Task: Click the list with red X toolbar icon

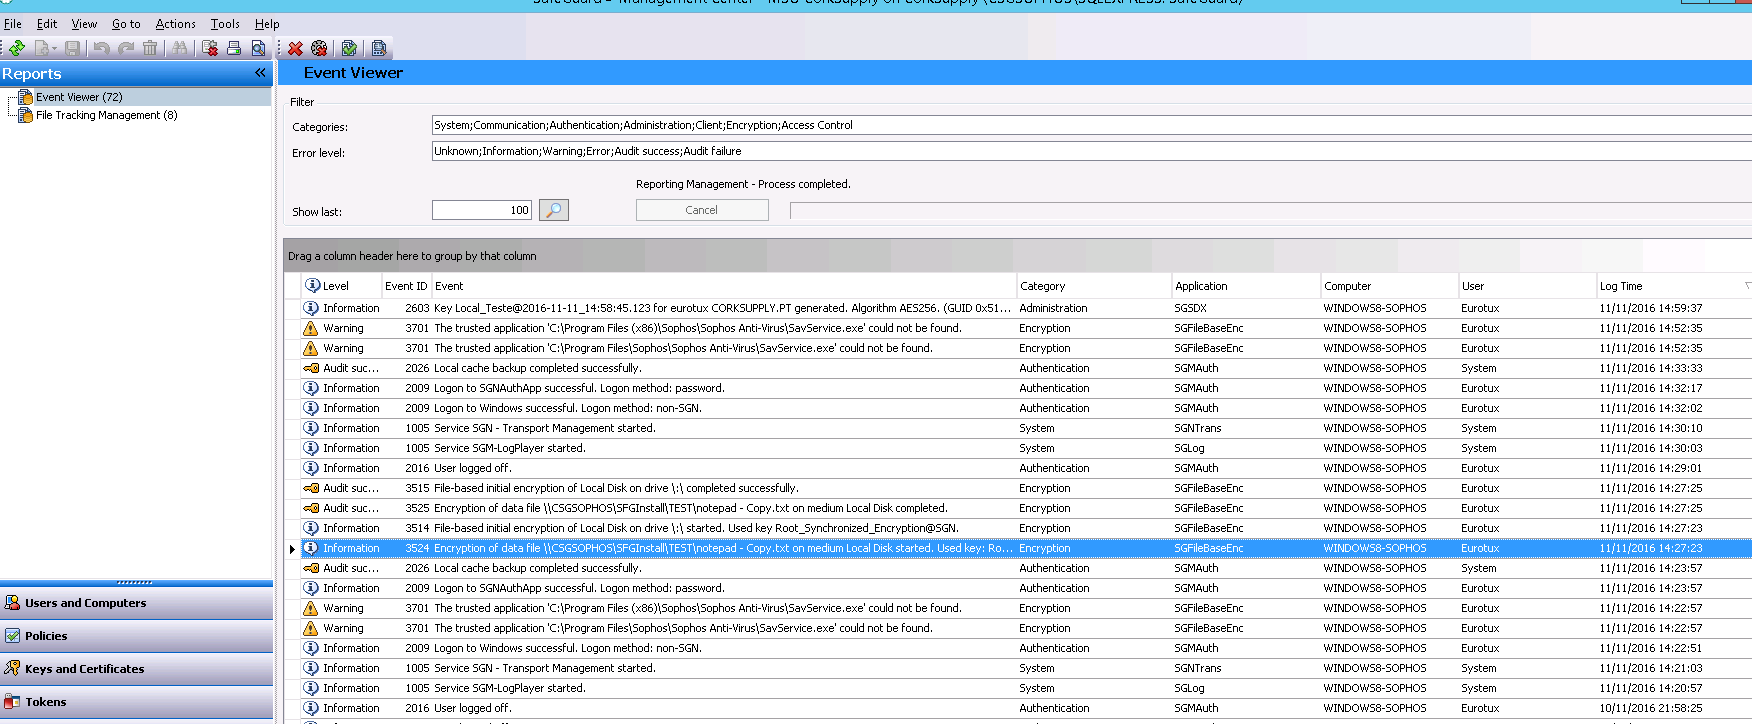Action: point(210,48)
